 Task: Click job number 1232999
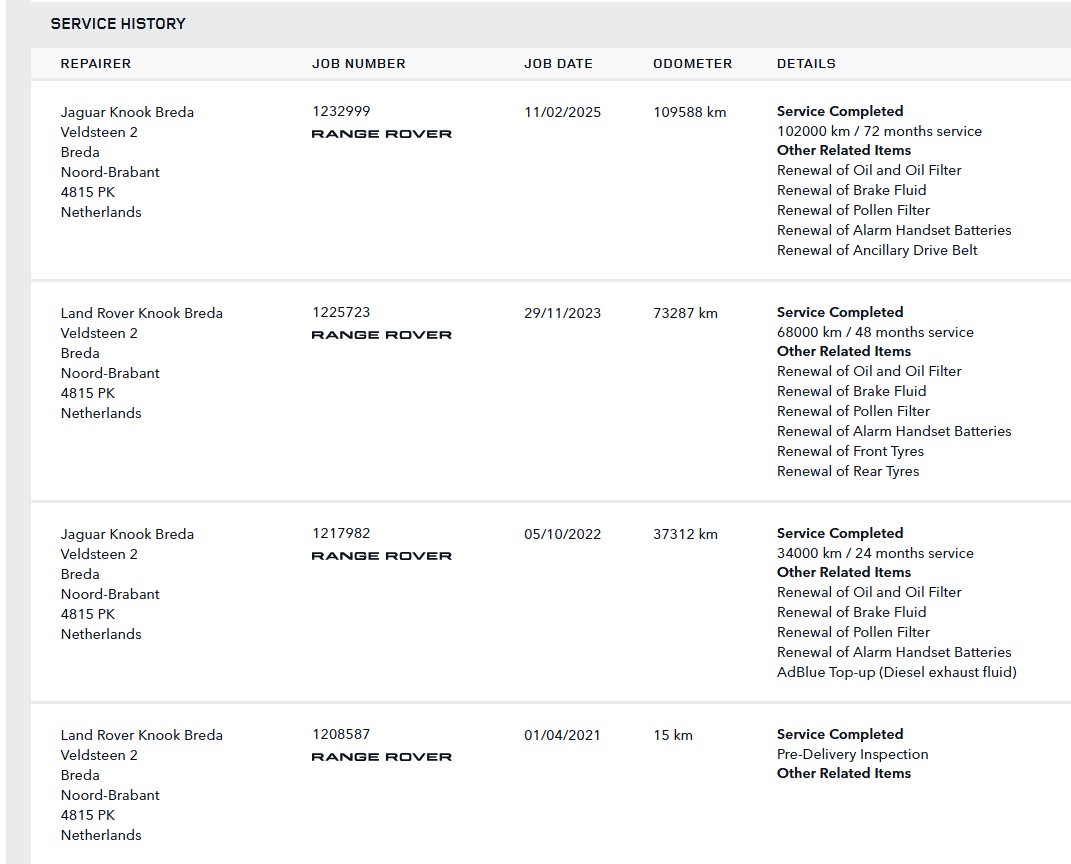click(x=341, y=111)
